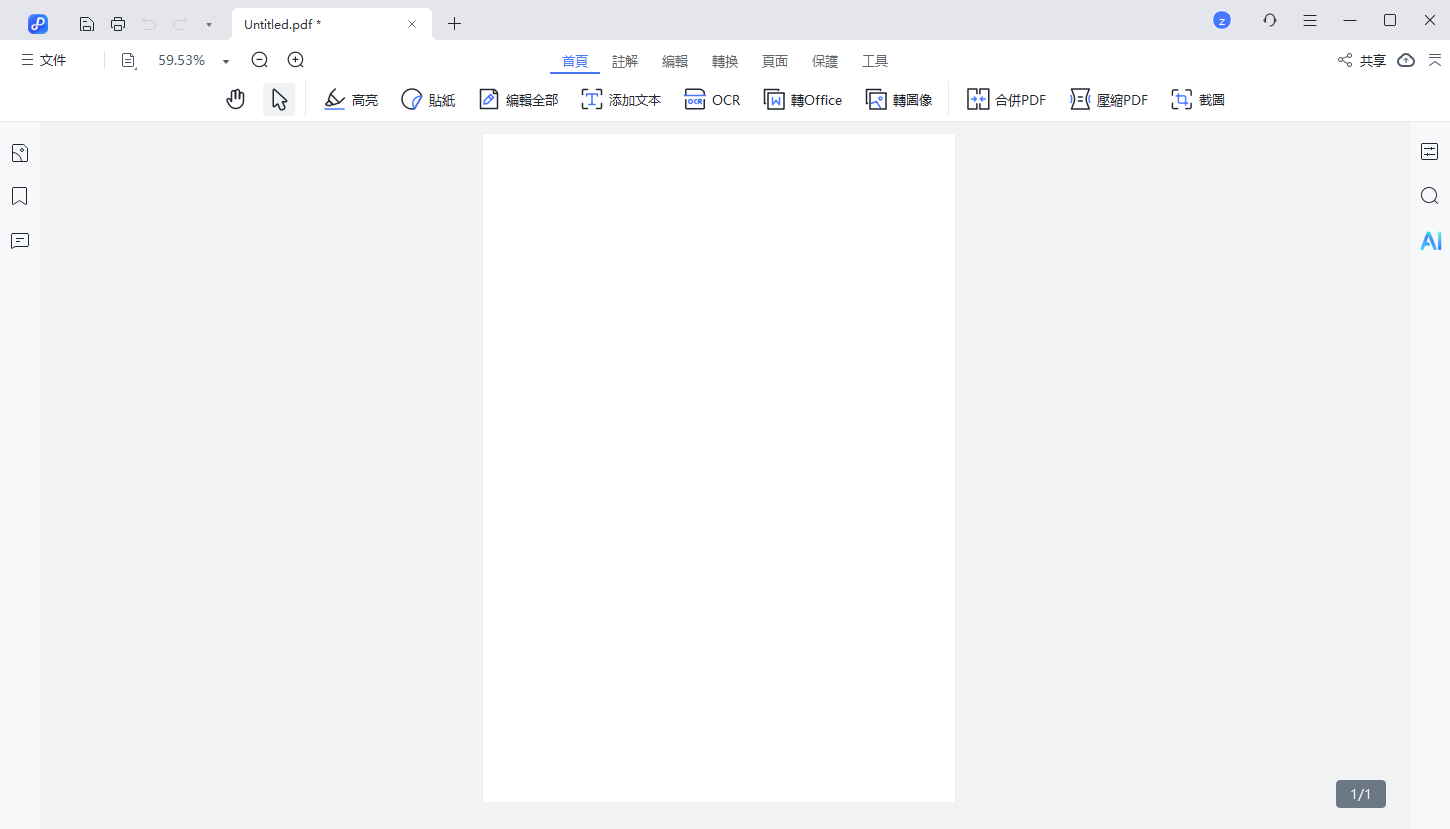Toggle the properties panel on right
Viewport: 1450px width, 829px height.
[x=1429, y=151]
